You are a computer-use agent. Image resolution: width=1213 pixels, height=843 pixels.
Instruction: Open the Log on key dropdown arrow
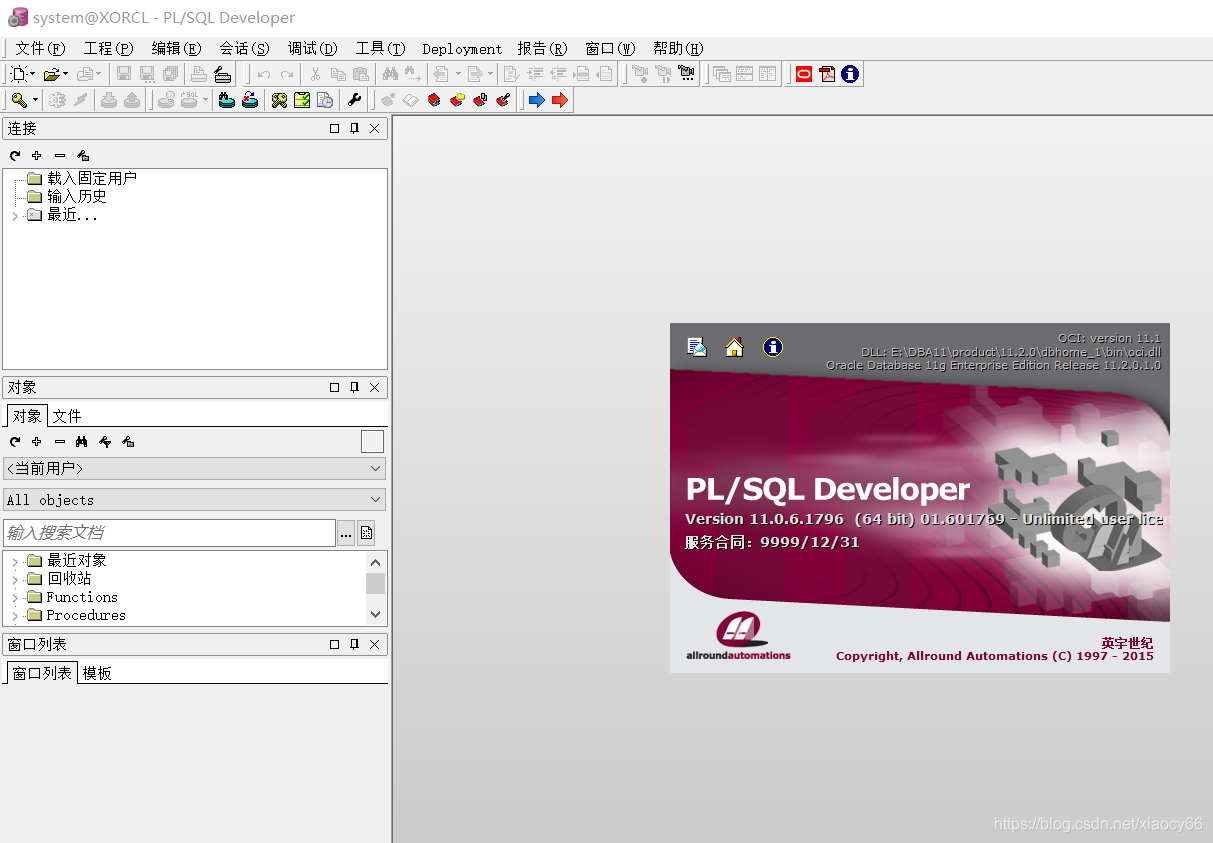click(x=35, y=100)
